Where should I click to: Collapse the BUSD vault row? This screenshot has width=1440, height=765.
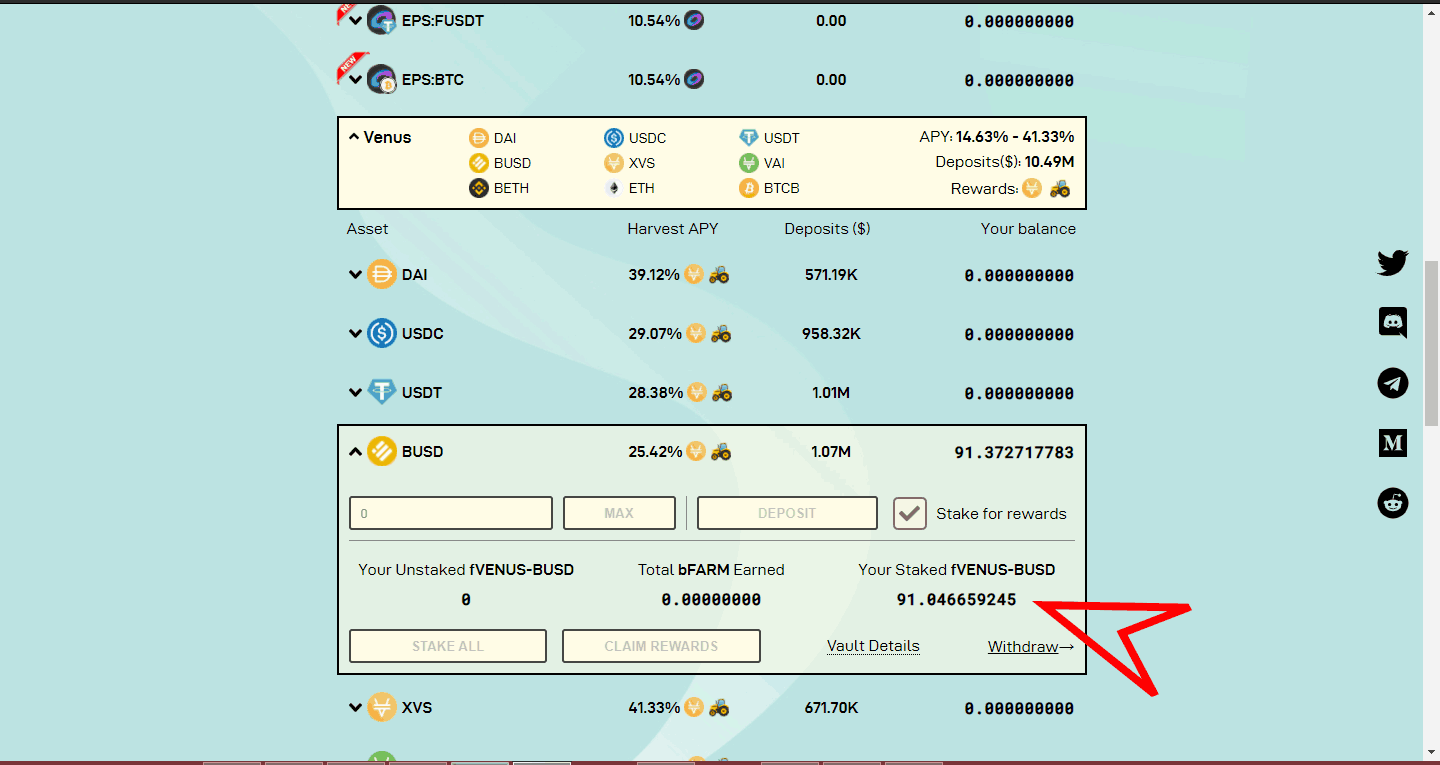pyautogui.click(x=355, y=452)
